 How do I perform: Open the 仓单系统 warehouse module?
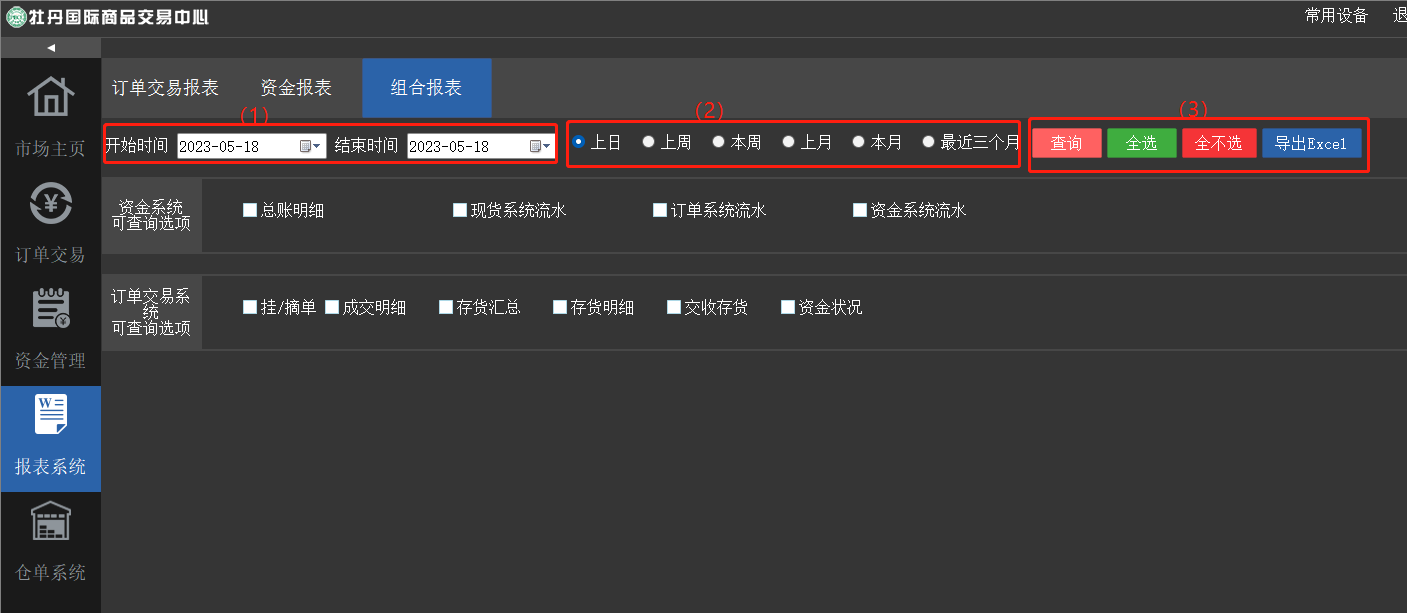click(x=50, y=540)
